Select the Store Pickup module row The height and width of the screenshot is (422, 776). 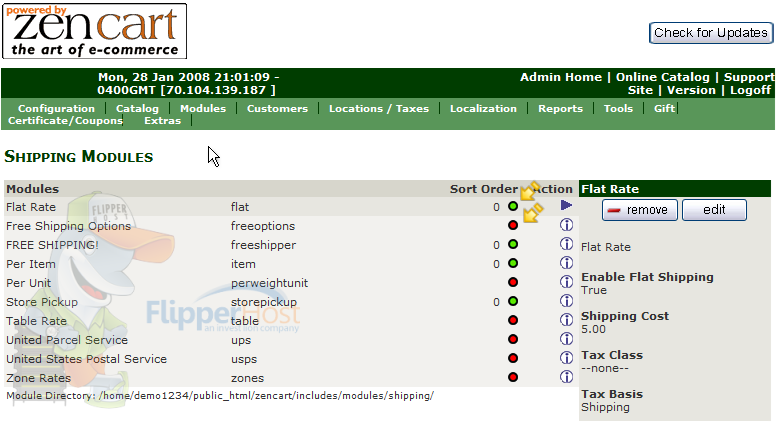(x=290, y=302)
